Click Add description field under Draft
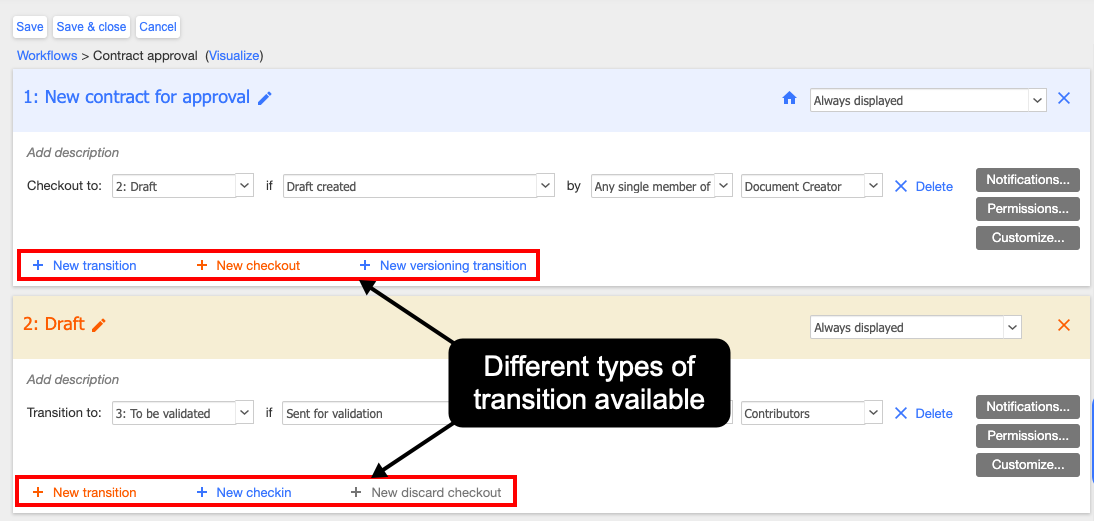This screenshot has width=1094, height=521. (73, 380)
